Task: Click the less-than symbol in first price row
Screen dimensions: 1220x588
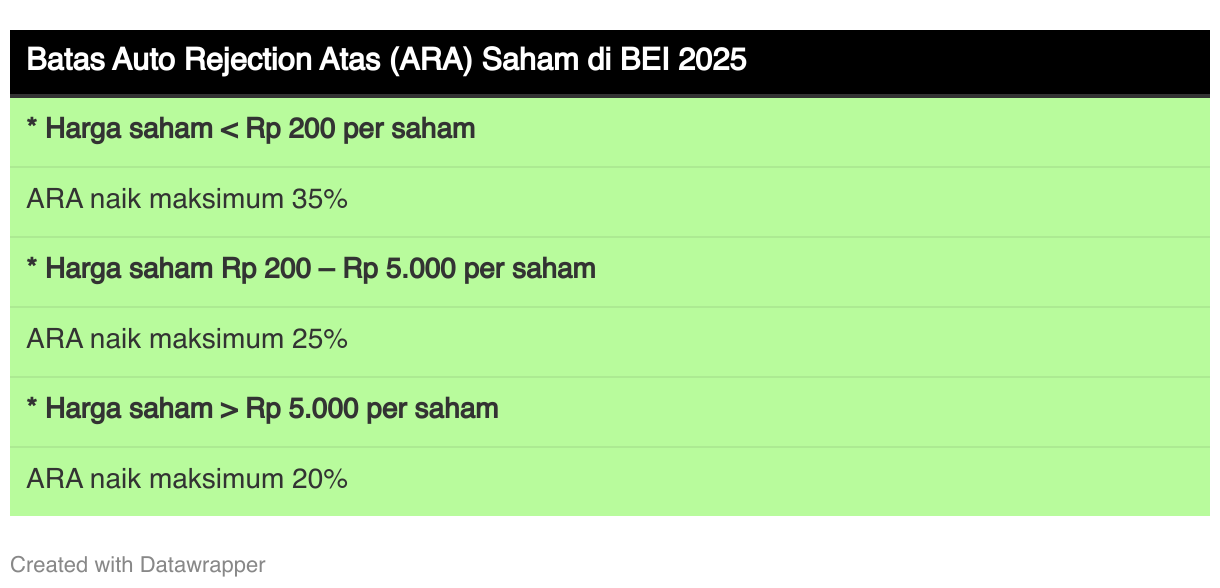Action: click(x=229, y=130)
